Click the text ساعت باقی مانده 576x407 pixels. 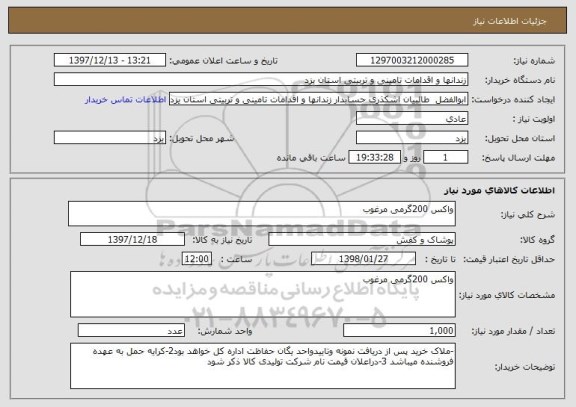(x=311, y=158)
